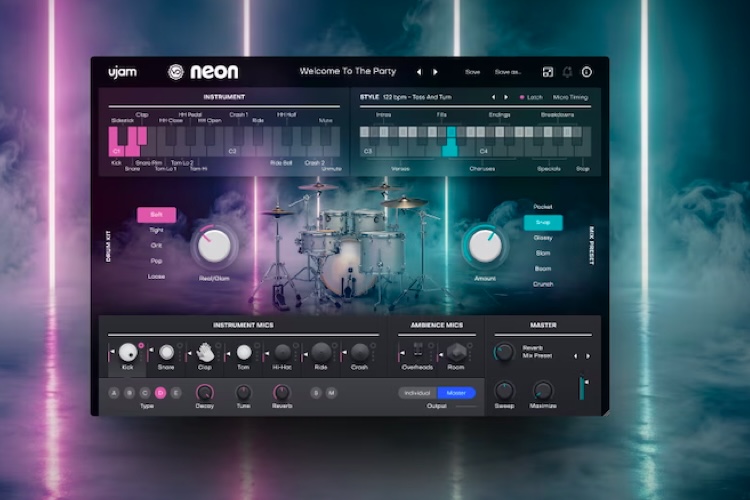Select previous Reverb Mix Preset arrow
Screen dimensions: 750x500
click(x=575, y=356)
